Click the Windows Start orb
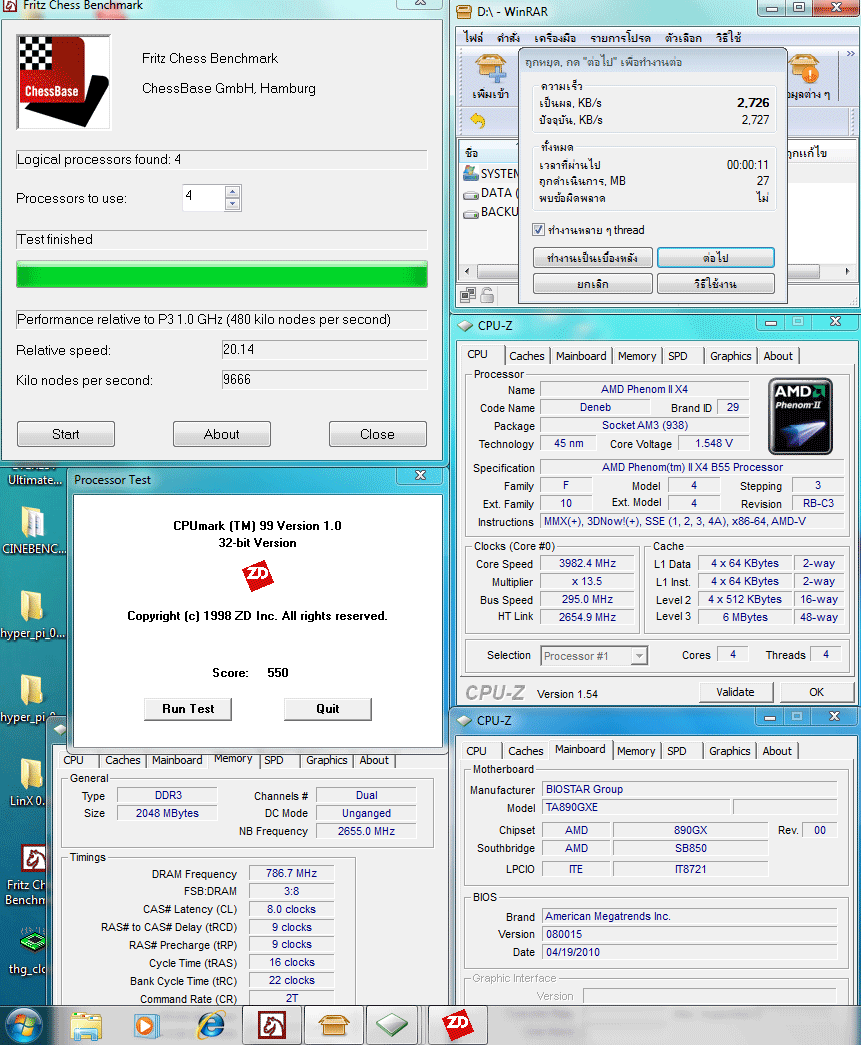Screen dimensions: 861x1045 [24, 1025]
